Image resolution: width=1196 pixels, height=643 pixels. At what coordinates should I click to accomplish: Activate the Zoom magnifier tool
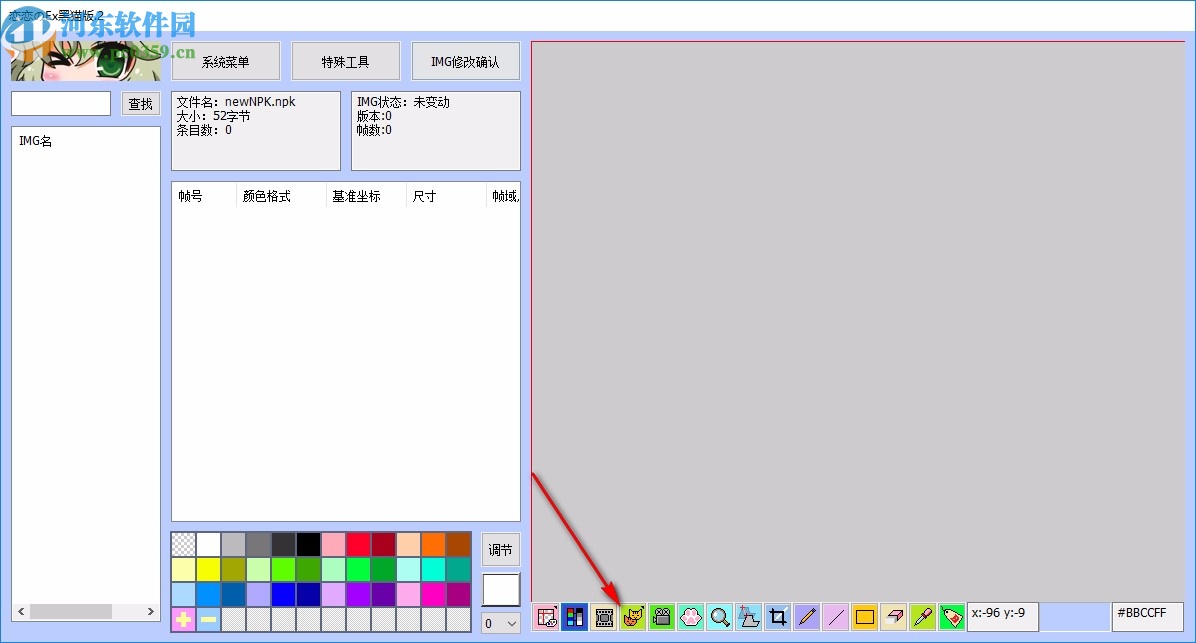click(719, 617)
